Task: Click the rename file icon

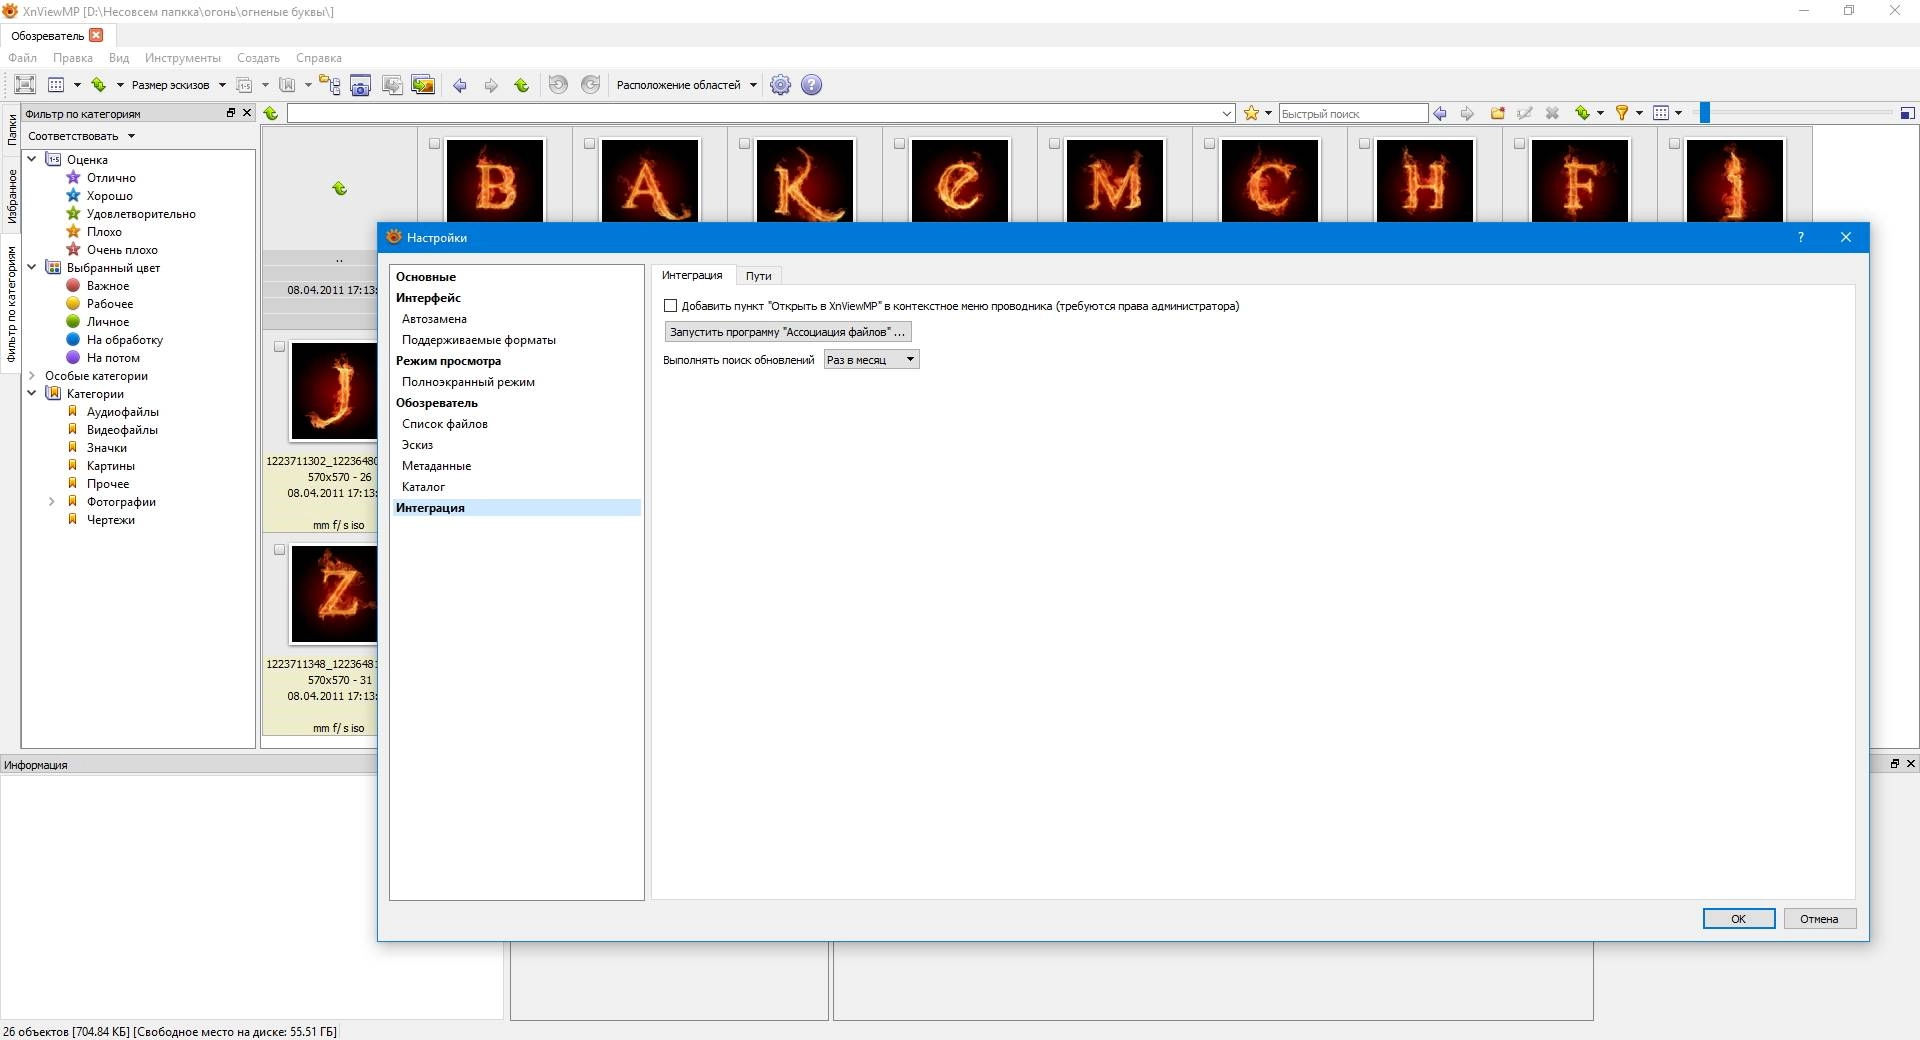Action: pyautogui.click(x=1525, y=113)
